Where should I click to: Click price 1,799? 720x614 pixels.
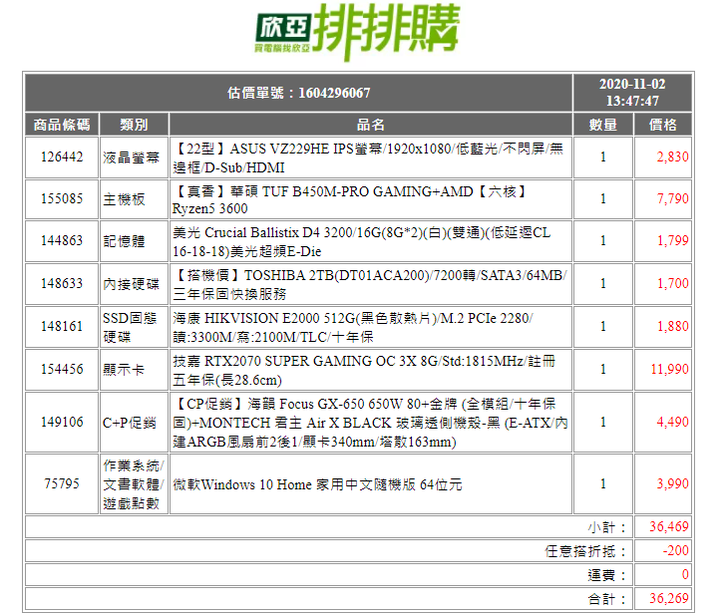pyautogui.click(x=672, y=241)
